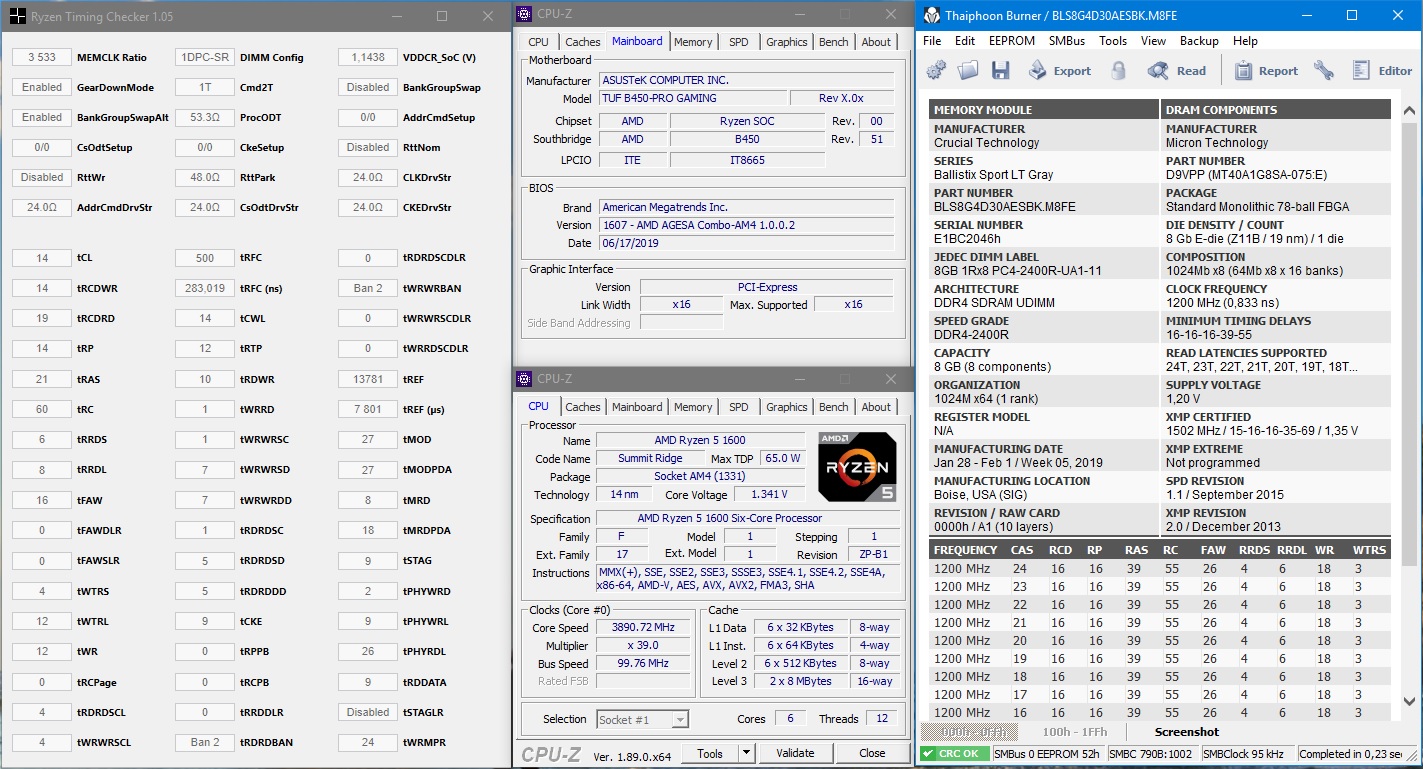Click the model field TUF B450-PRO GAMING

pyautogui.click(x=692, y=98)
